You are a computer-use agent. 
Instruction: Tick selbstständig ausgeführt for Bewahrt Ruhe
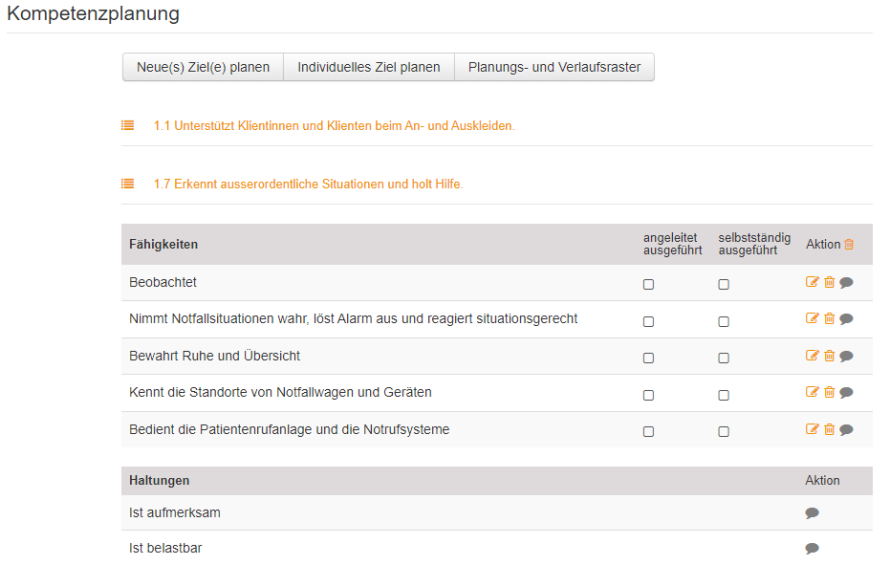pos(723,358)
